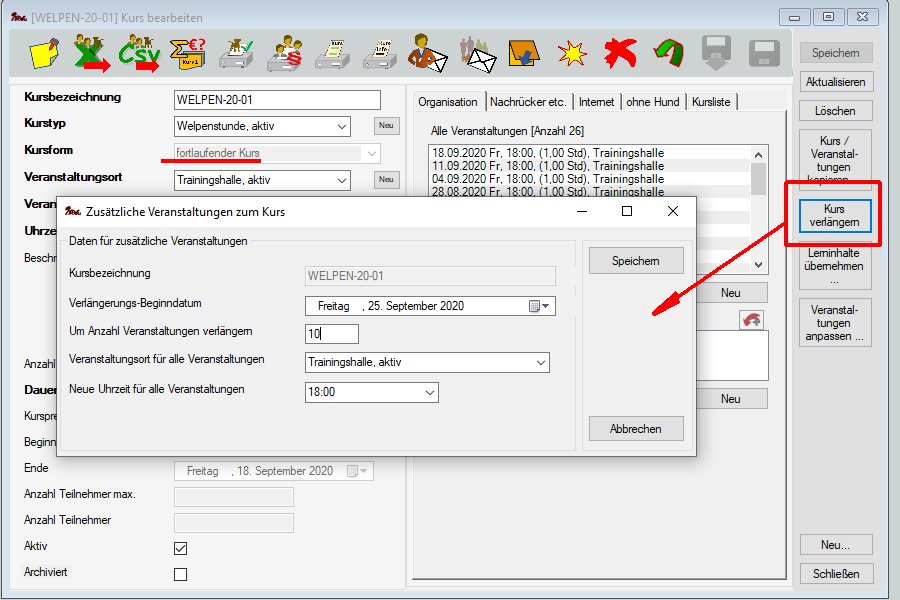Open the Kurstyp dropdown
This screenshot has width=900, height=600.
[x=342, y=127]
